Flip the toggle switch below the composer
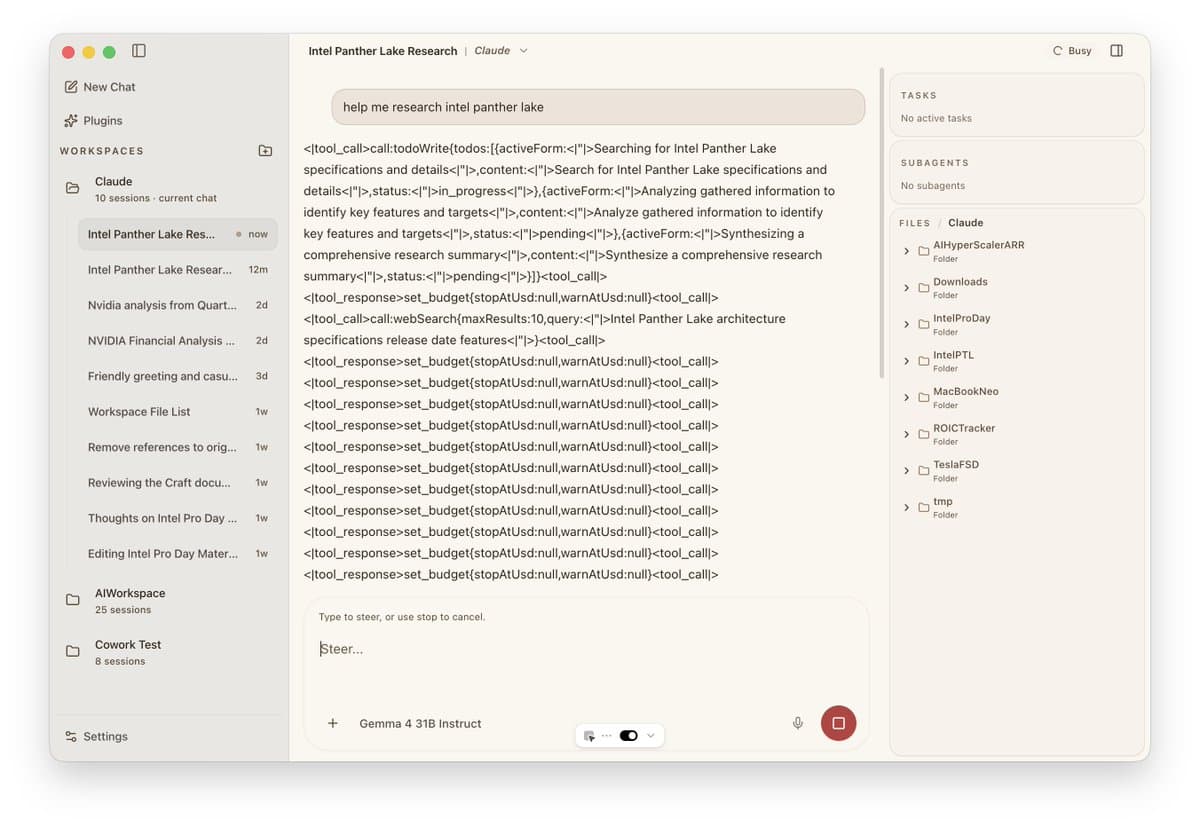The height and width of the screenshot is (827, 1200). pos(628,734)
